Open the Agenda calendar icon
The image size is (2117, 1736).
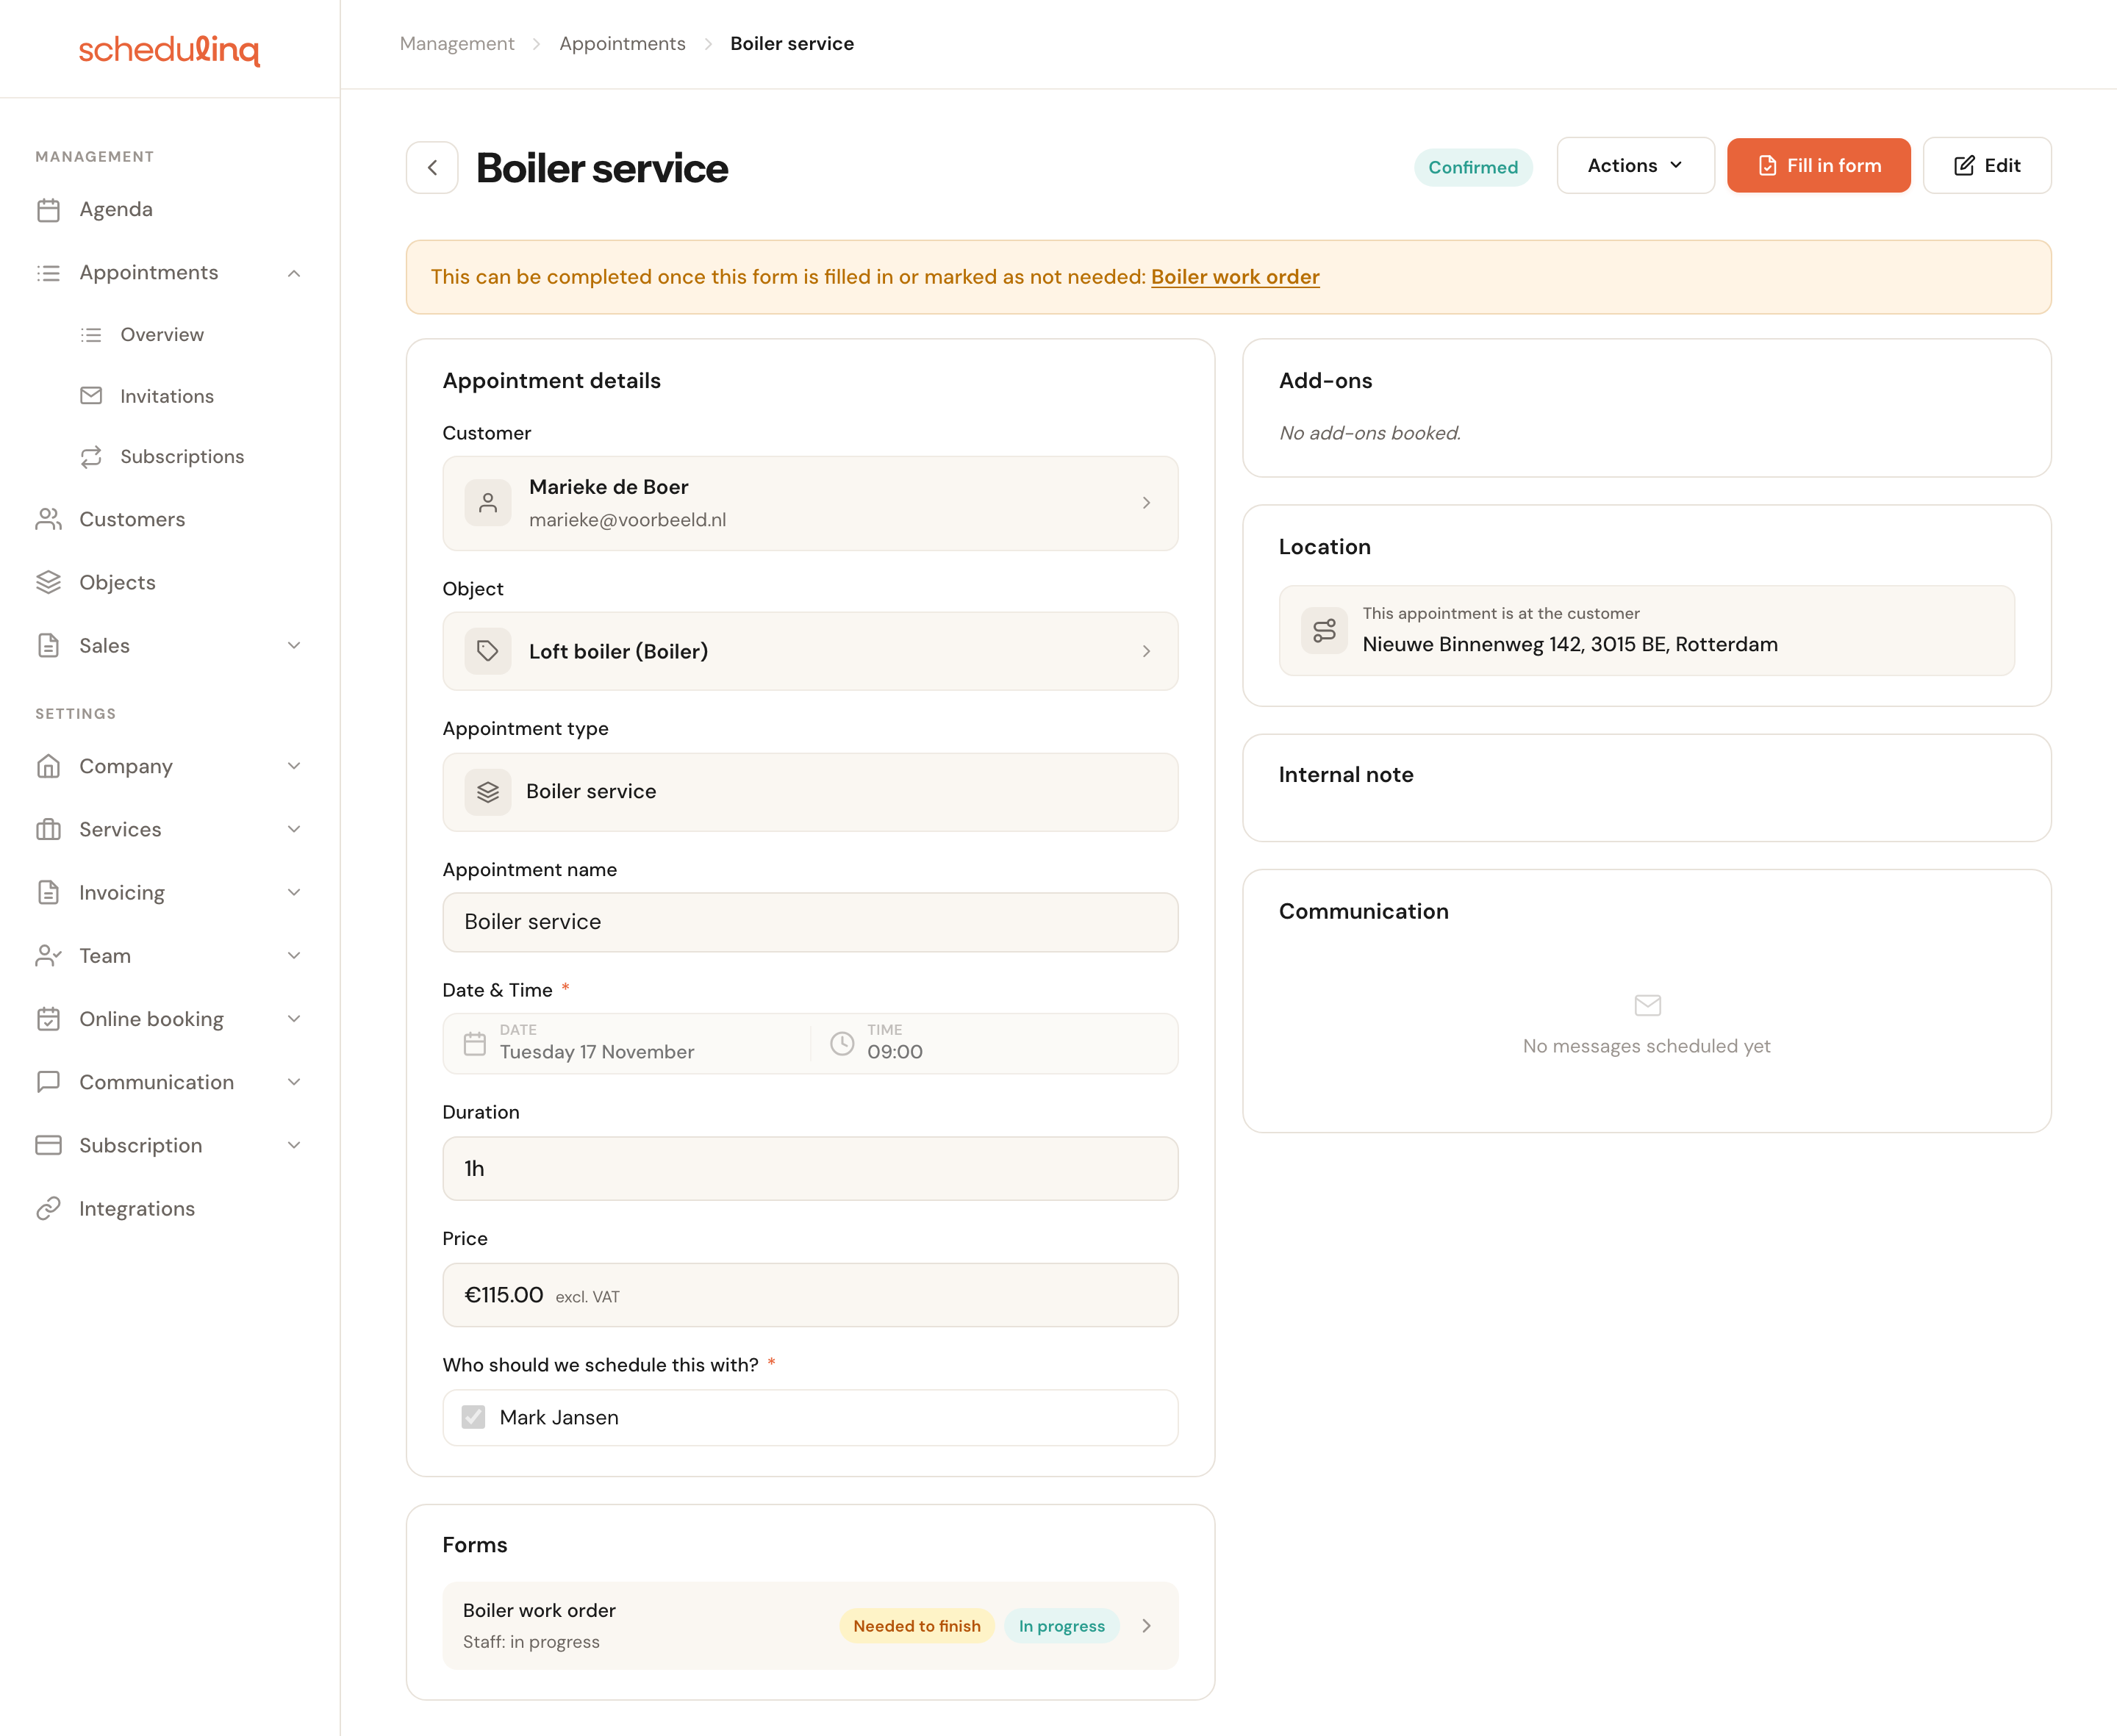pos(48,210)
